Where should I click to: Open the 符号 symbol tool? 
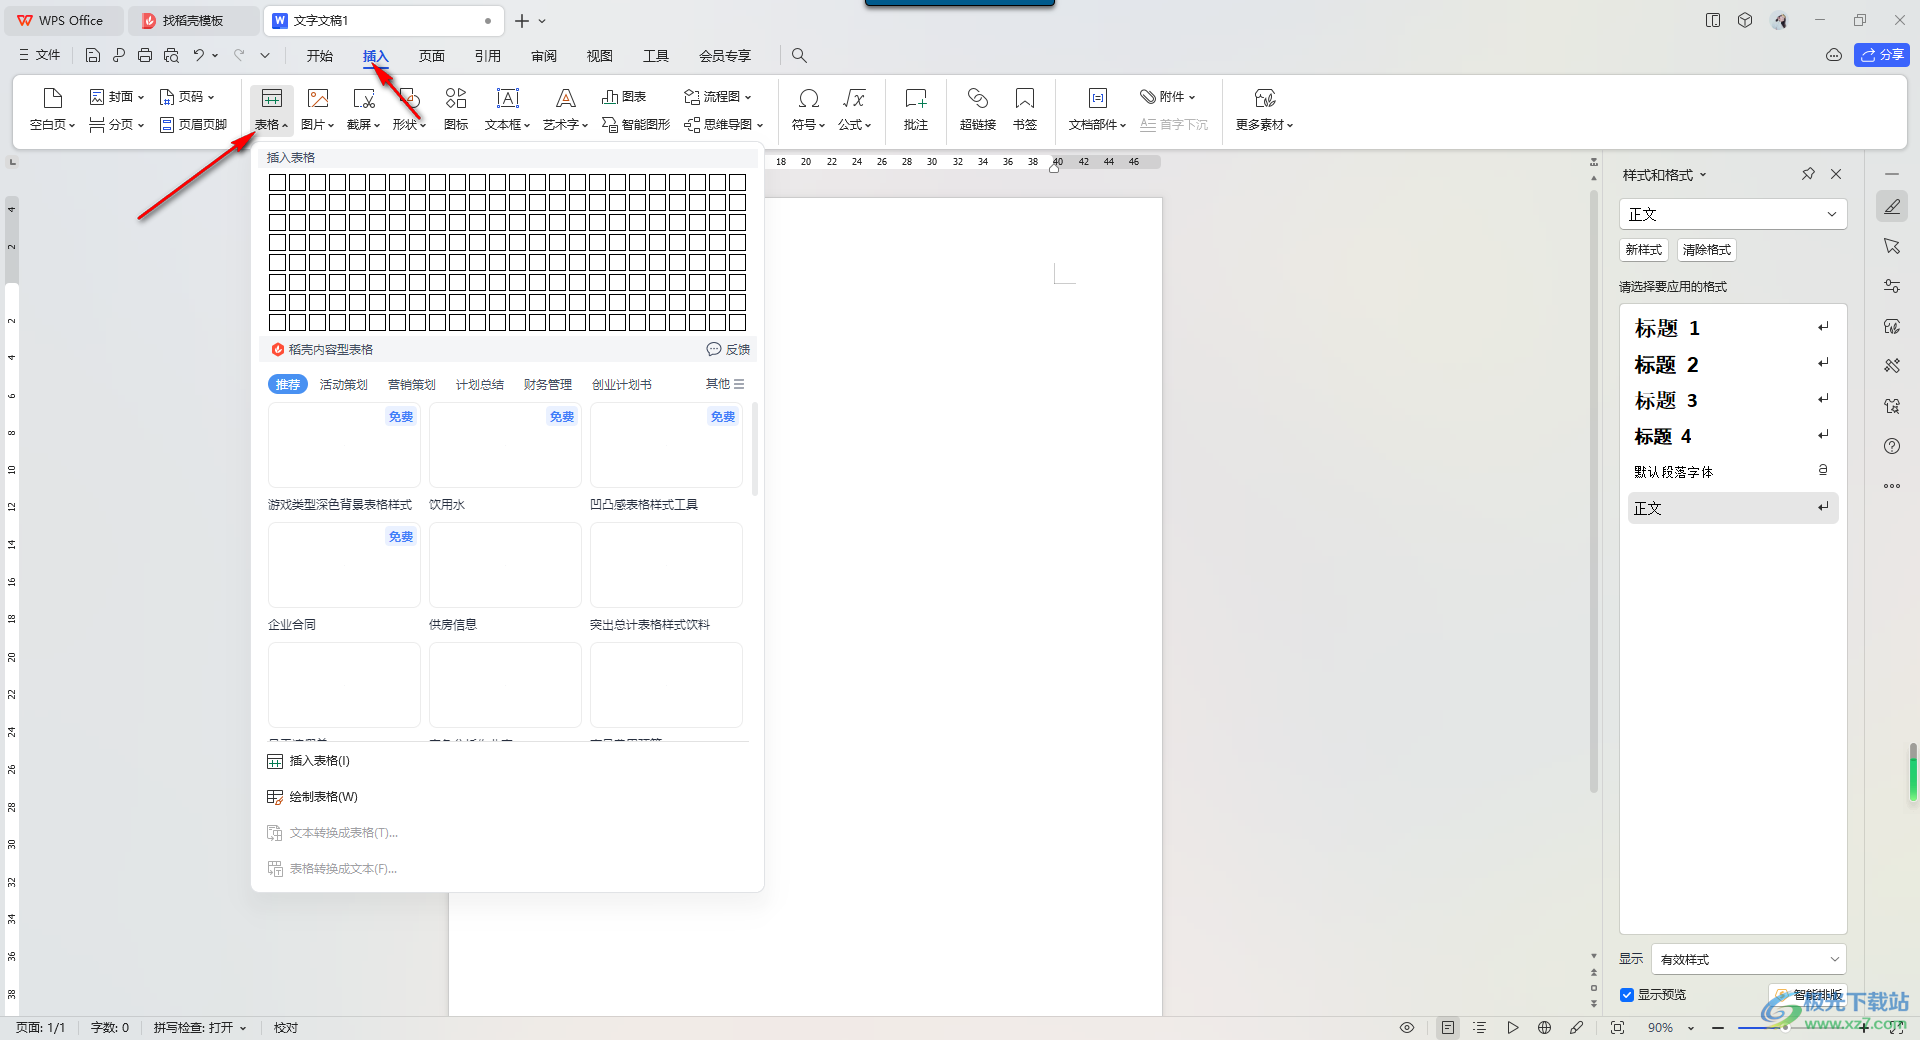pos(809,109)
